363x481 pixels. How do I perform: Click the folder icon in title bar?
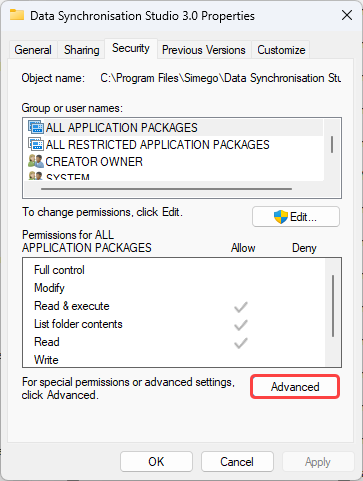17,15
